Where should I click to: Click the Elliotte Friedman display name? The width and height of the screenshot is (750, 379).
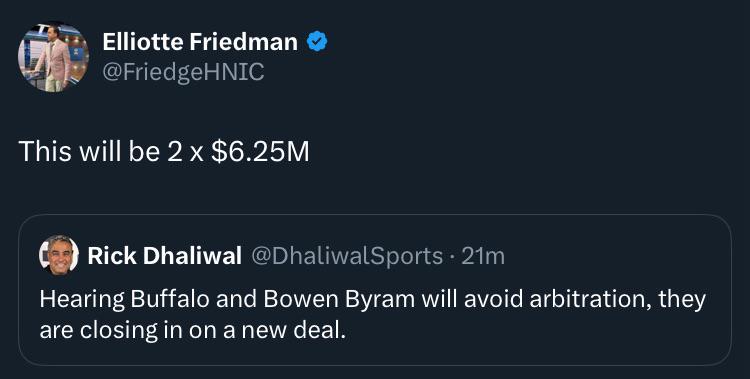pyautogui.click(x=200, y=42)
